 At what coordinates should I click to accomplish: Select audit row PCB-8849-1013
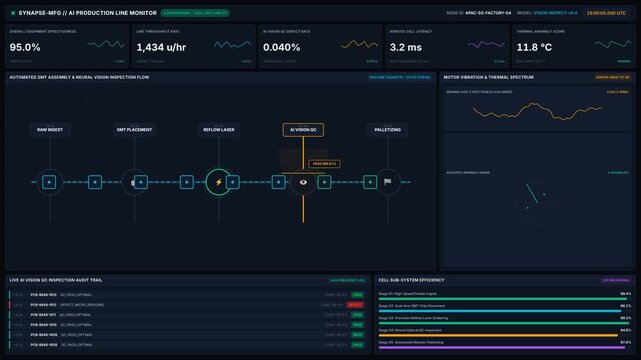(187, 295)
